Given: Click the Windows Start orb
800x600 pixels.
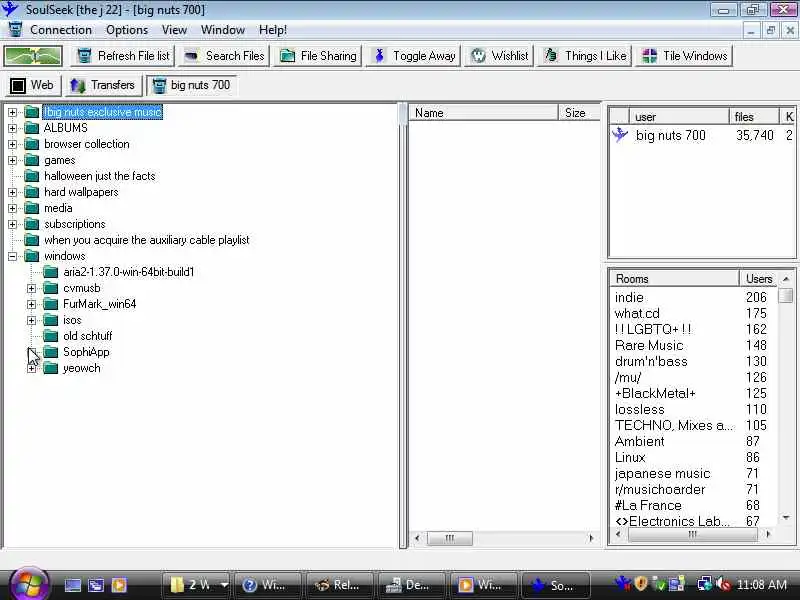Looking at the screenshot, I should [29, 584].
